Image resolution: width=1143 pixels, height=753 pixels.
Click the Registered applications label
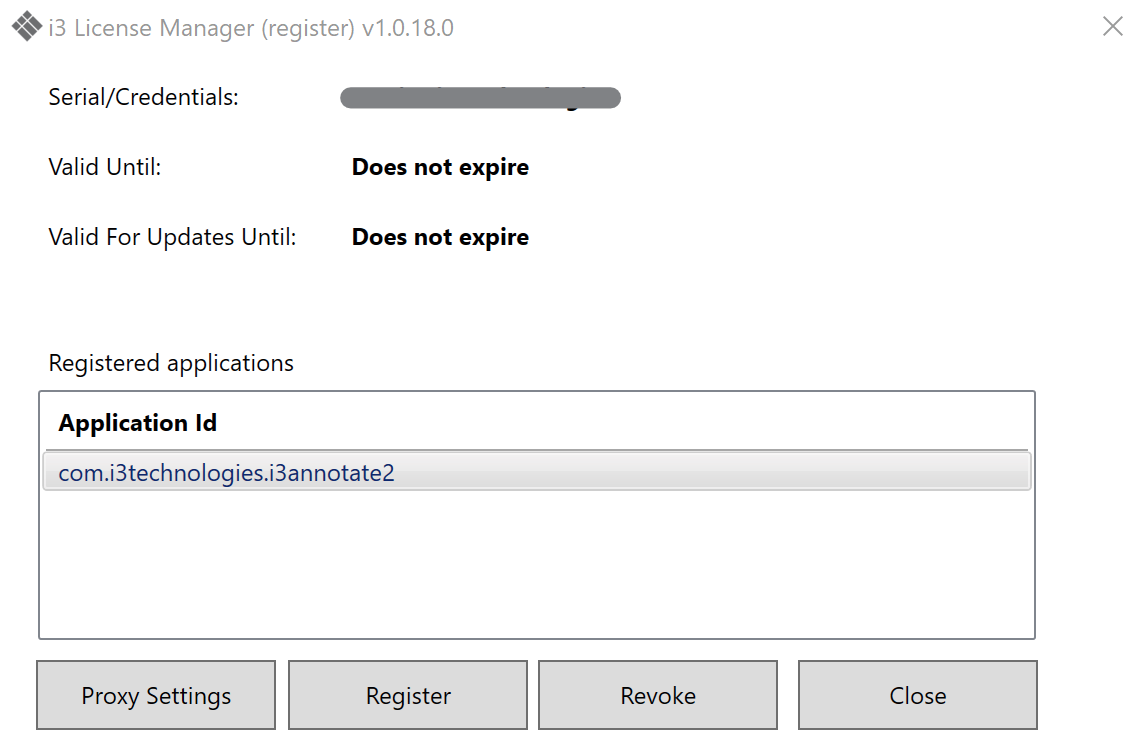point(170,362)
